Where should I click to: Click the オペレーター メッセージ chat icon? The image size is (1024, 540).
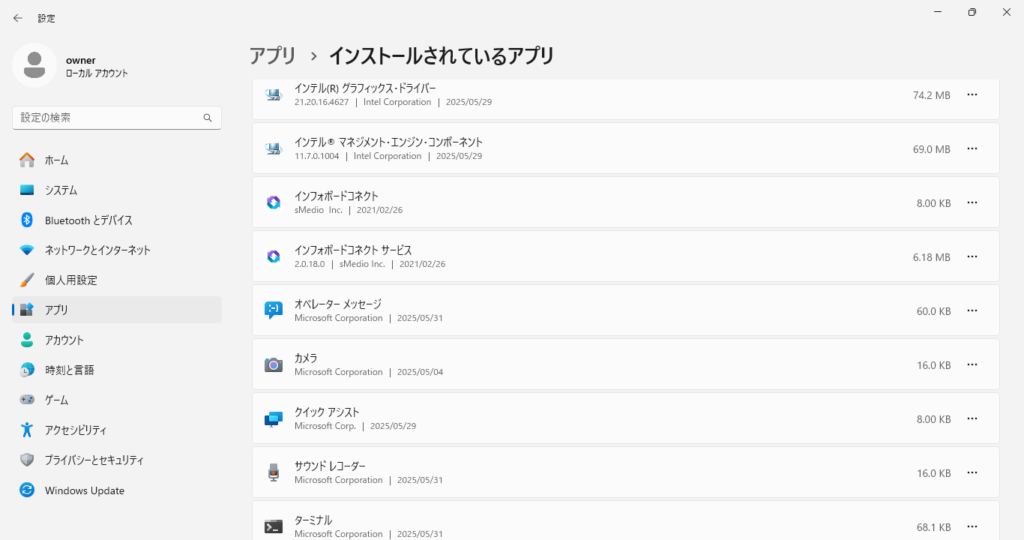(274, 310)
